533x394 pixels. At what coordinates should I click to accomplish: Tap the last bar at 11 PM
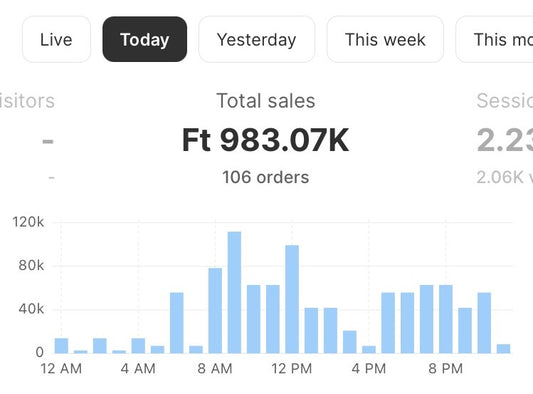pos(503,349)
